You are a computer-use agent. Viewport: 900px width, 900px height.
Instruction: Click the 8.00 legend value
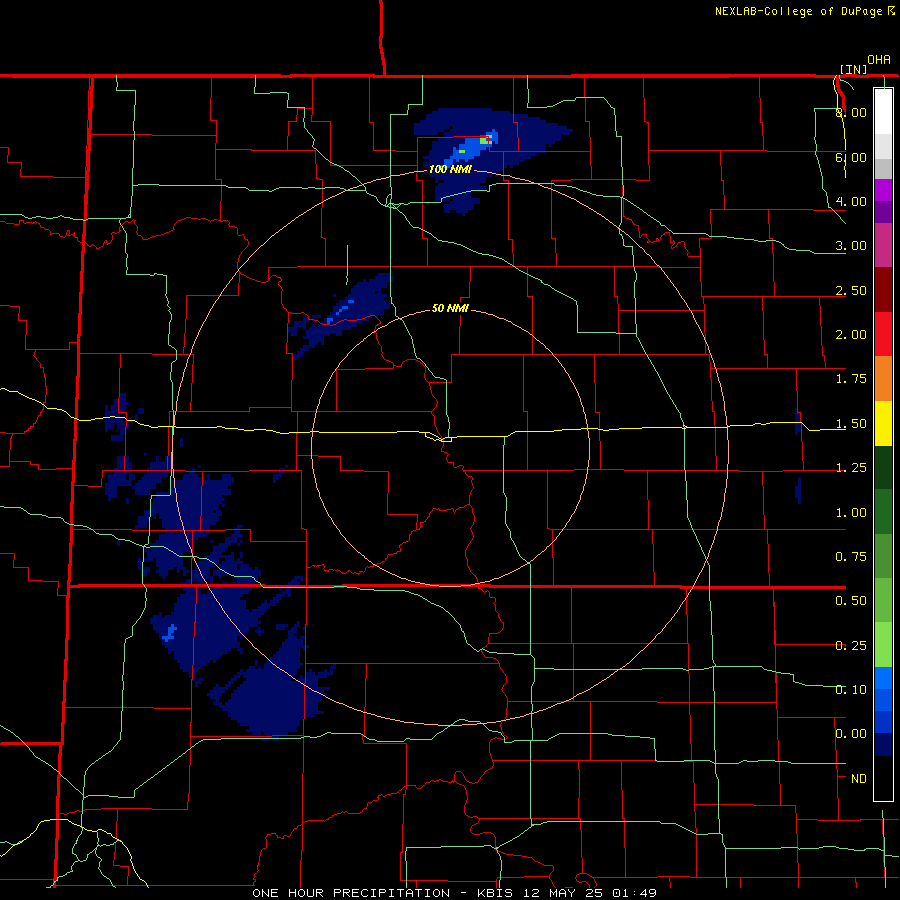tap(851, 112)
